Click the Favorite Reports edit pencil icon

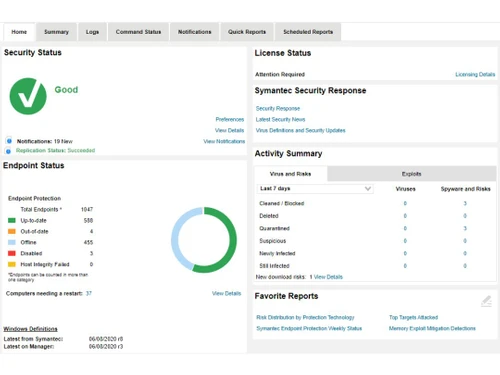click(x=487, y=301)
